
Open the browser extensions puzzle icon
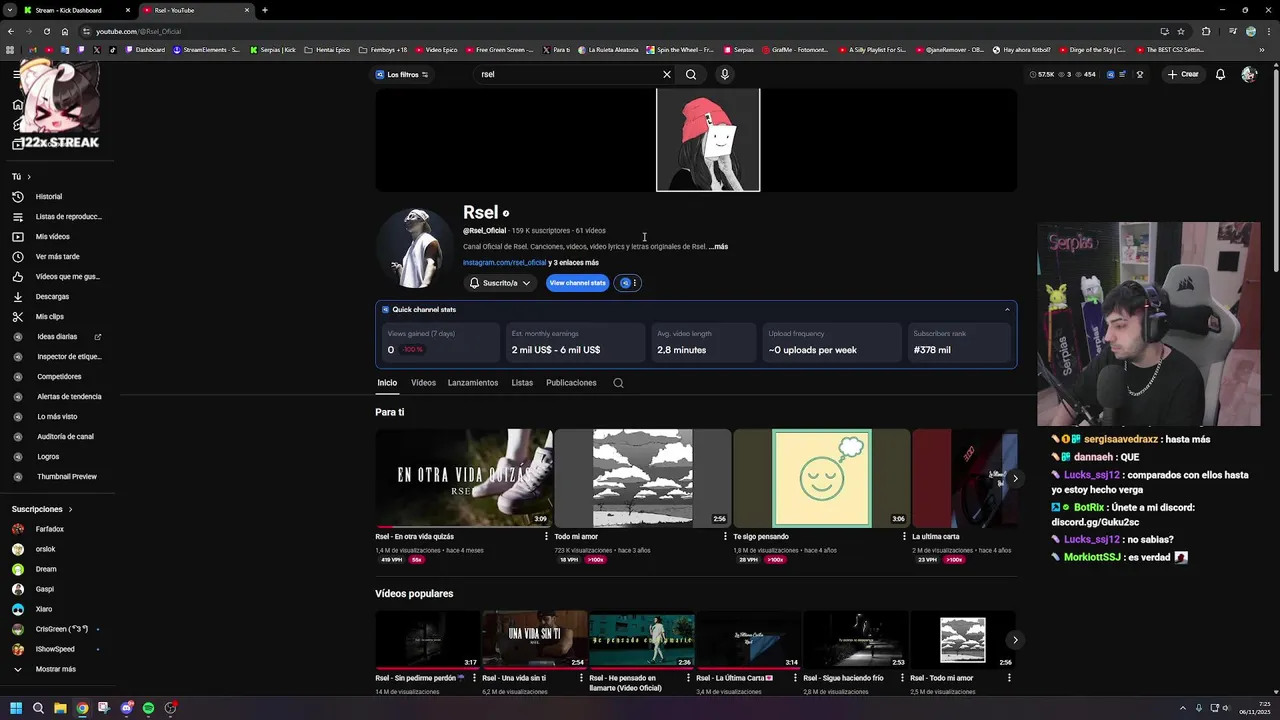(x=1206, y=31)
